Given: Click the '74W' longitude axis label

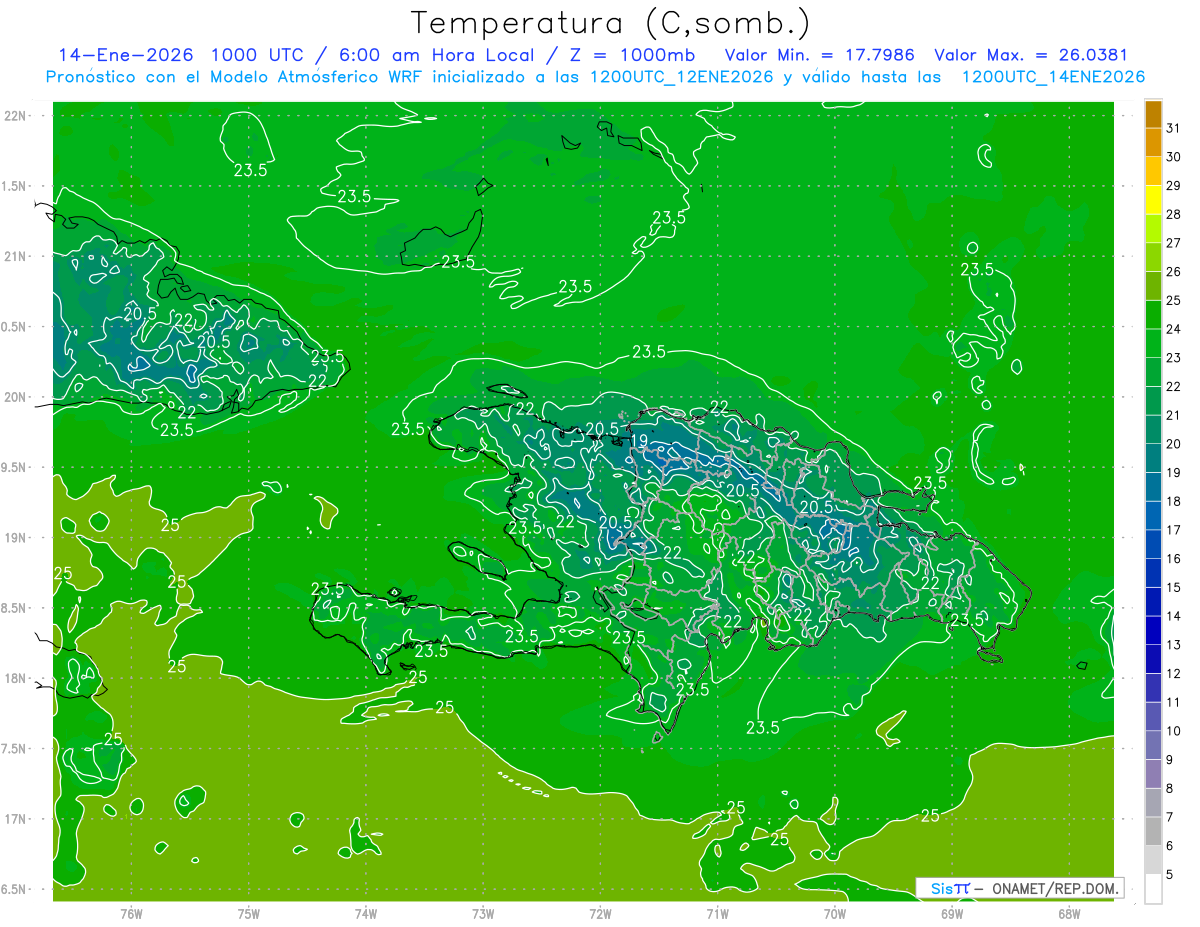Looking at the screenshot, I should [366, 913].
